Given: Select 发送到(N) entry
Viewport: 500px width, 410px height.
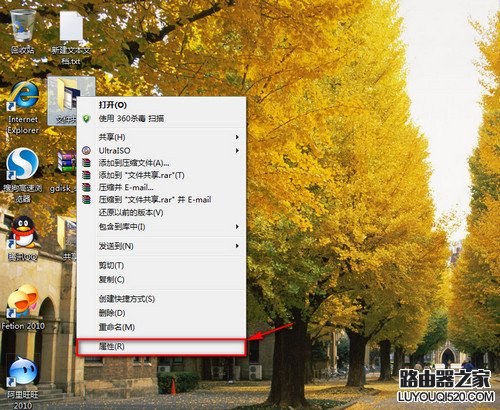Looking at the screenshot, I should click(162, 246).
